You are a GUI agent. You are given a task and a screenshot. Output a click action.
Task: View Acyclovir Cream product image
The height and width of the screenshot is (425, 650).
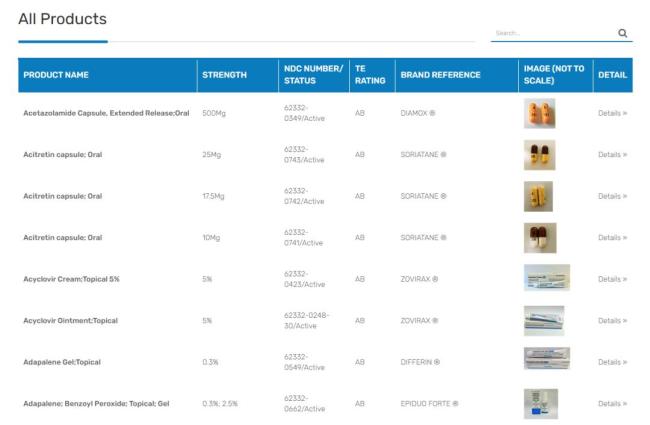(547, 277)
